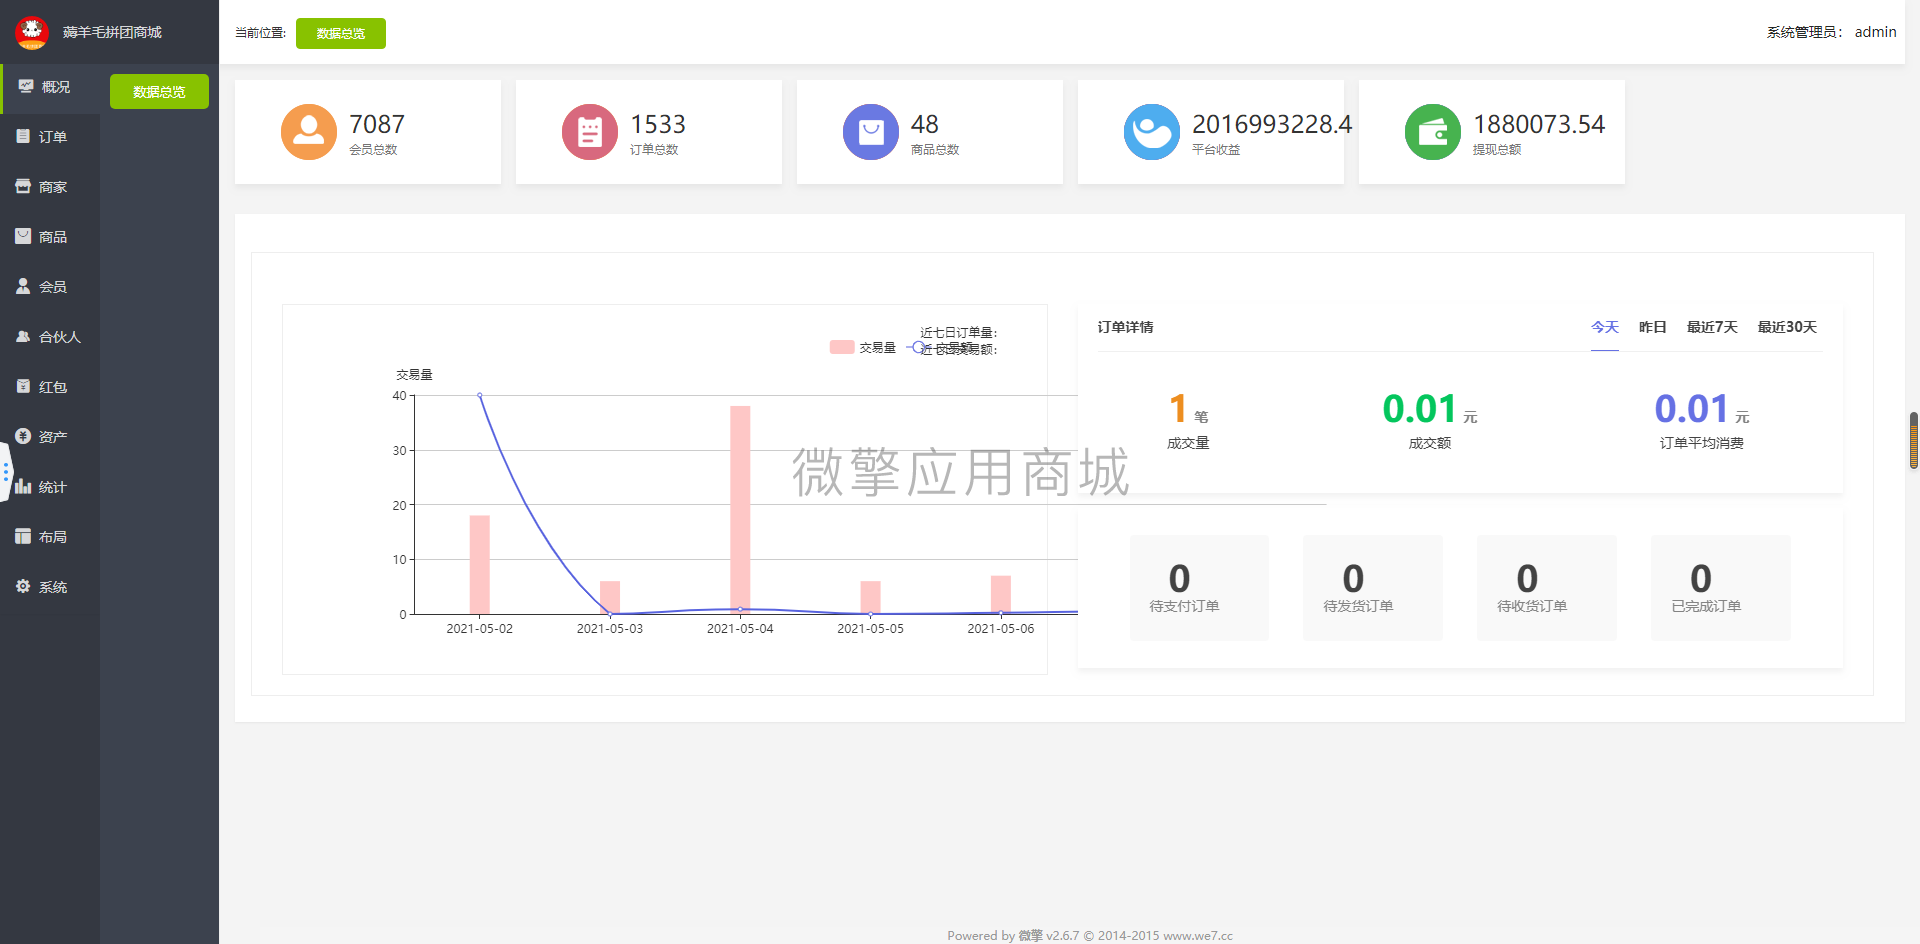This screenshot has width=1920, height=944.
Task: Open the 待支付订单 card
Action: [x=1199, y=587]
